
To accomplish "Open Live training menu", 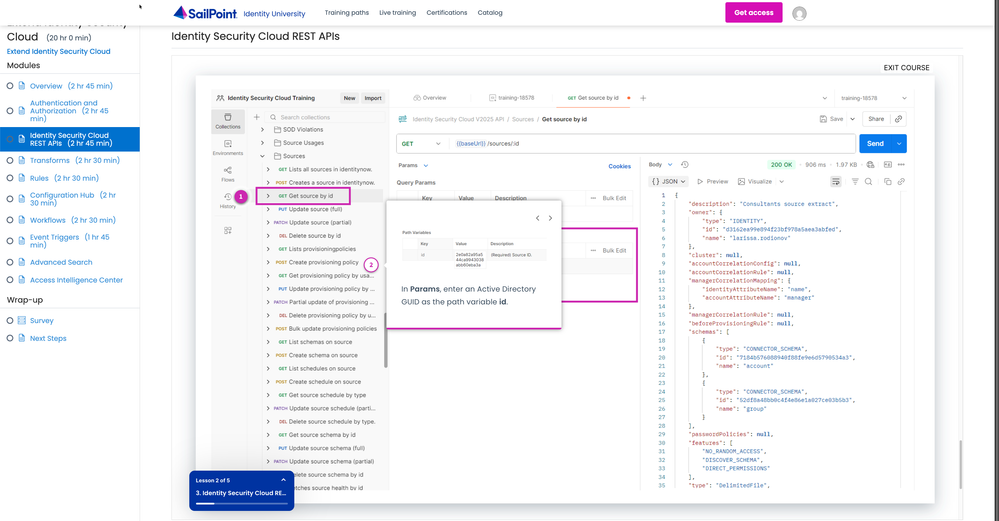I will [398, 13].
